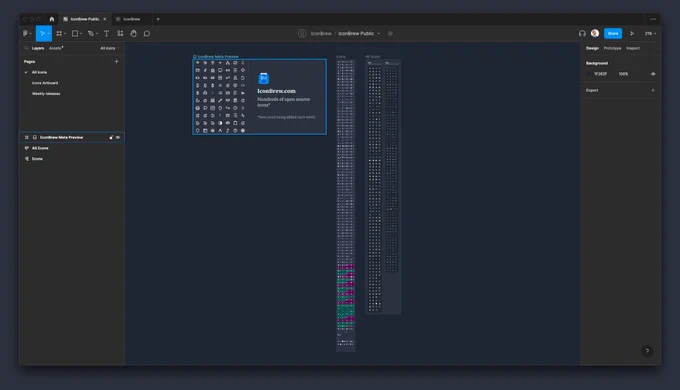
Task: Click the All Icons frame on canvas
Action: (383, 187)
